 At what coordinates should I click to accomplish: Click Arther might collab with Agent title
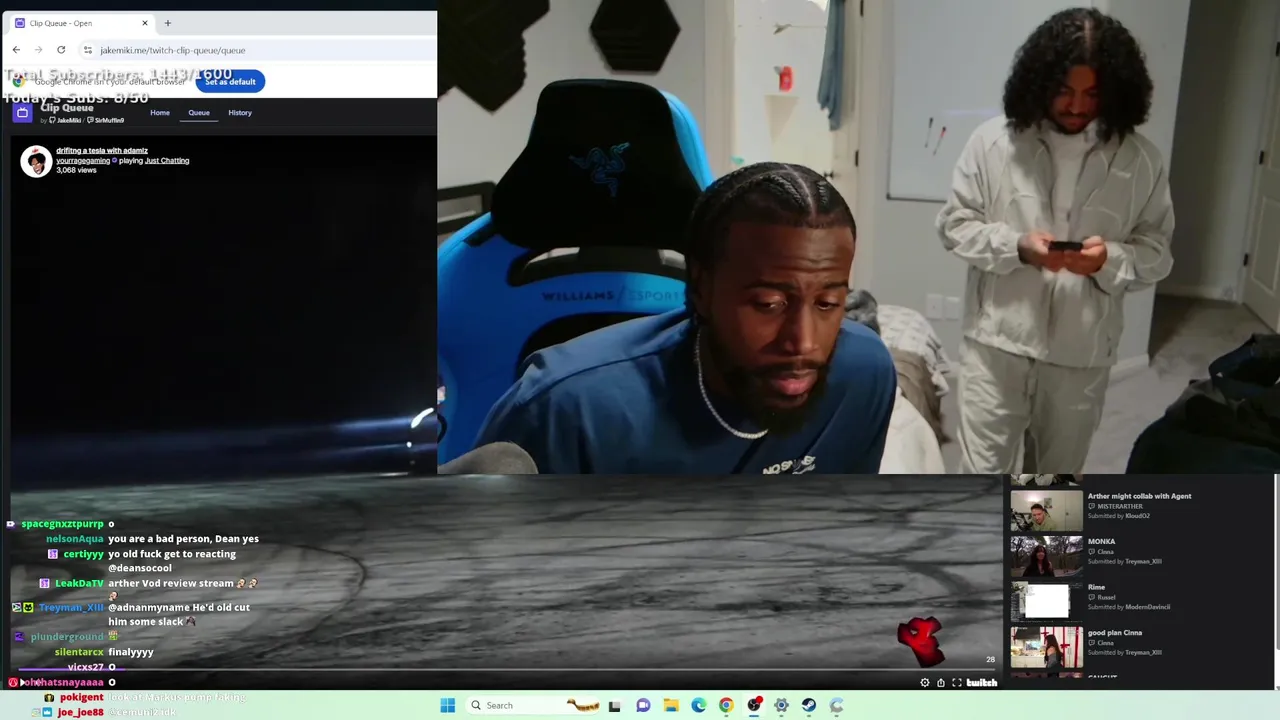1139,496
